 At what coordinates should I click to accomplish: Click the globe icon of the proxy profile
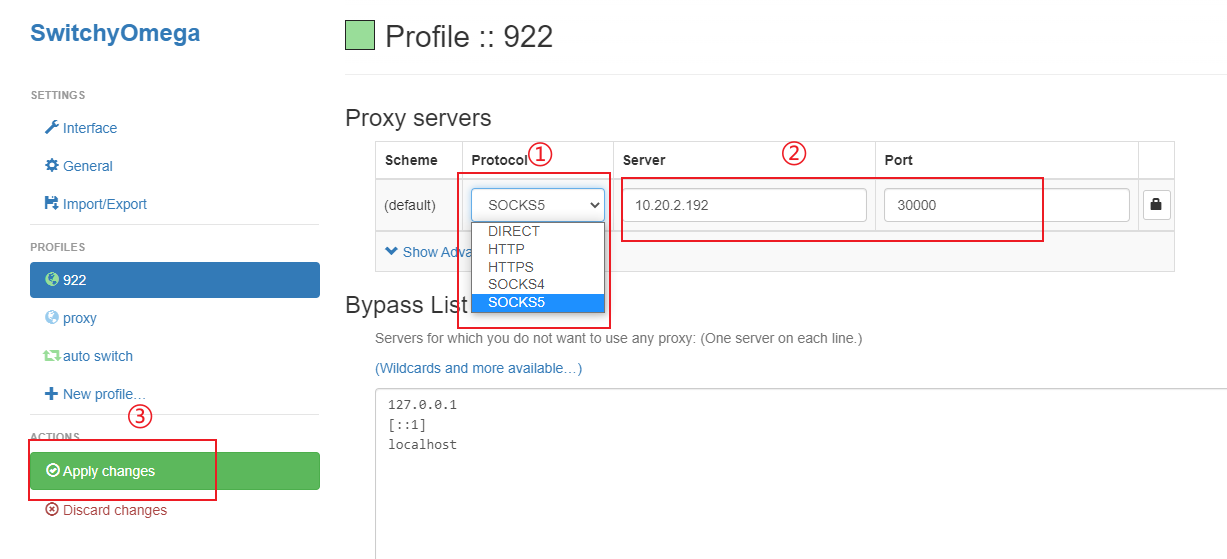tap(52, 318)
